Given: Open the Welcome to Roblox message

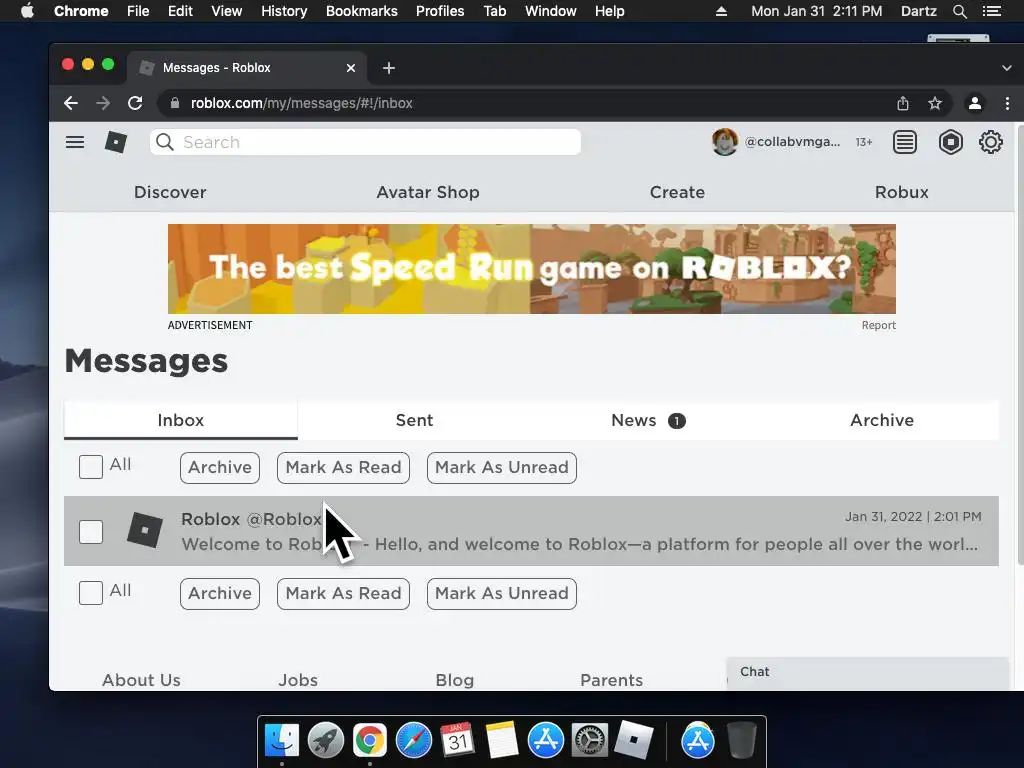Looking at the screenshot, I should coord(532,531).
